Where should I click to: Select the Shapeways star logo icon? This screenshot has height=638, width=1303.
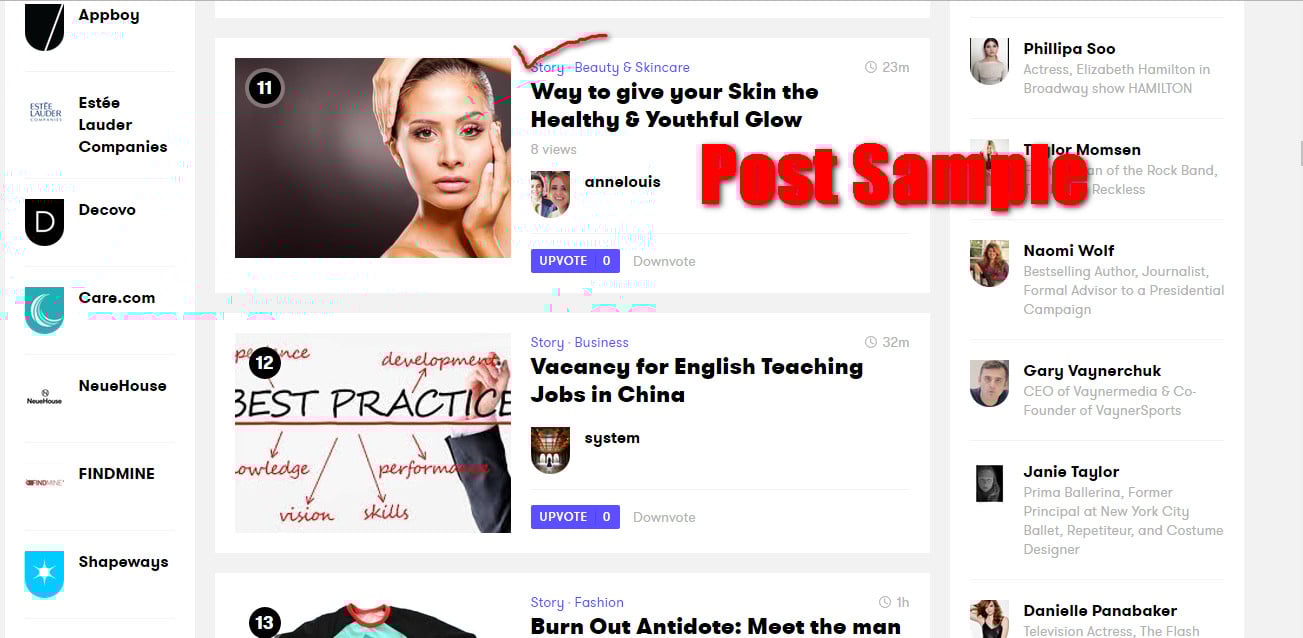point(44,574)
